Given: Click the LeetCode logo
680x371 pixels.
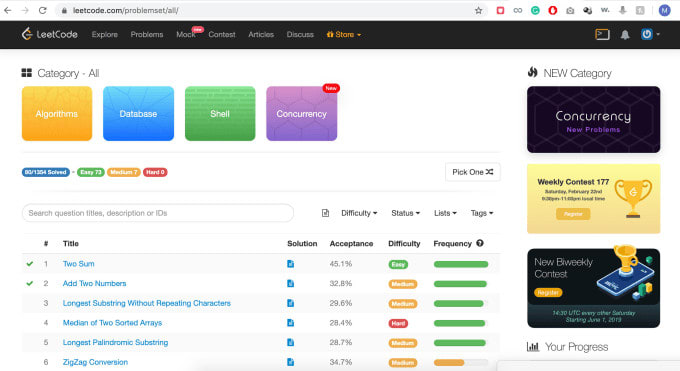Looking at the screenshot, I should (x=49, y=34).
